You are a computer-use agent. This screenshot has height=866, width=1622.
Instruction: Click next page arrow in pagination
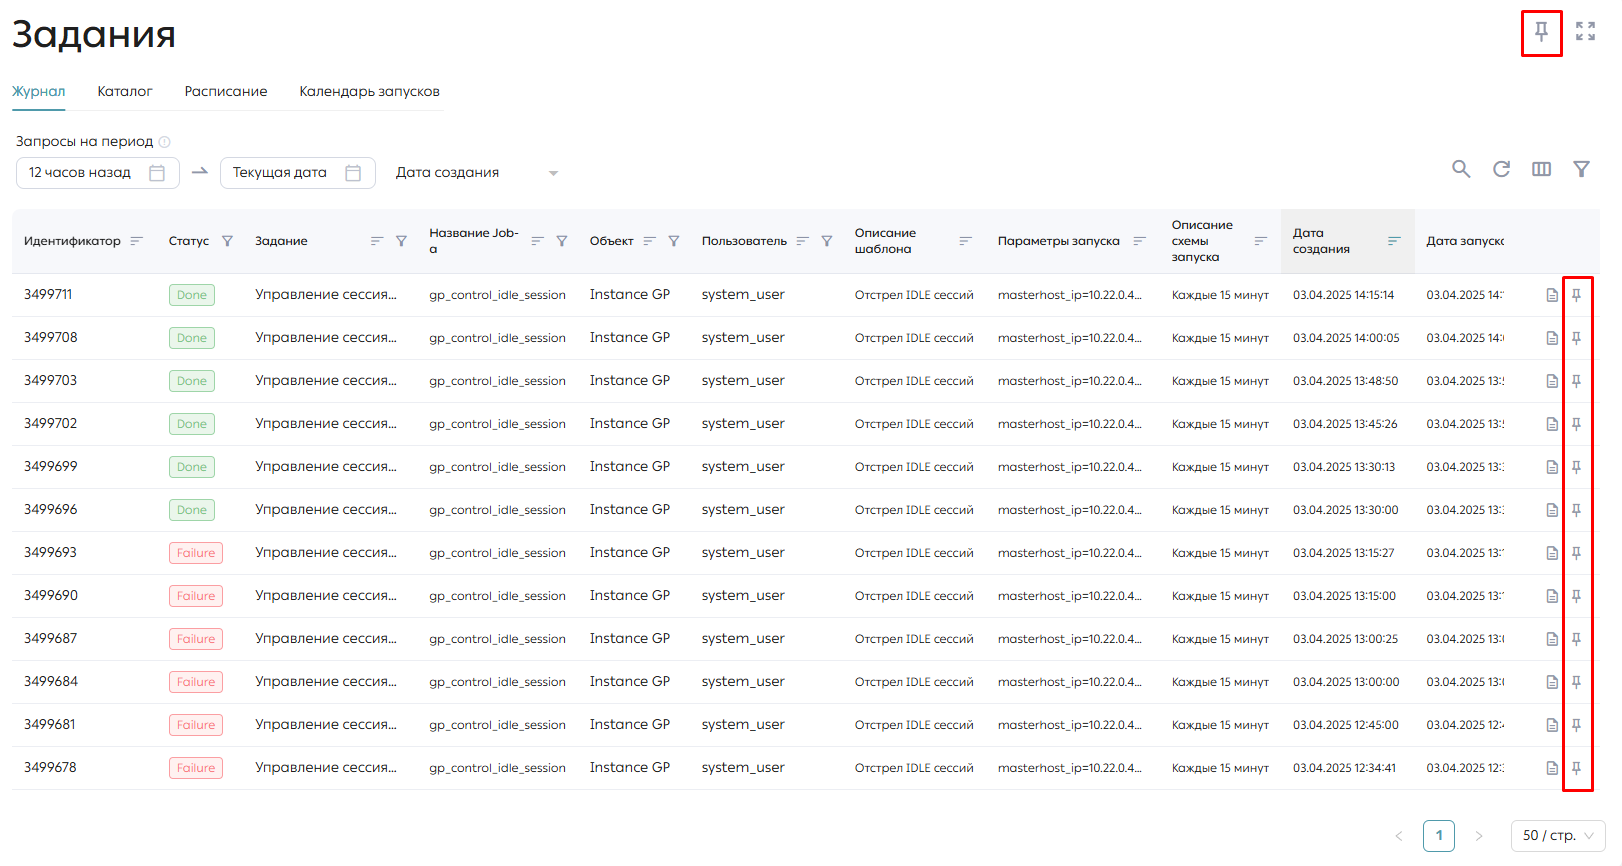pos(1479,836)
